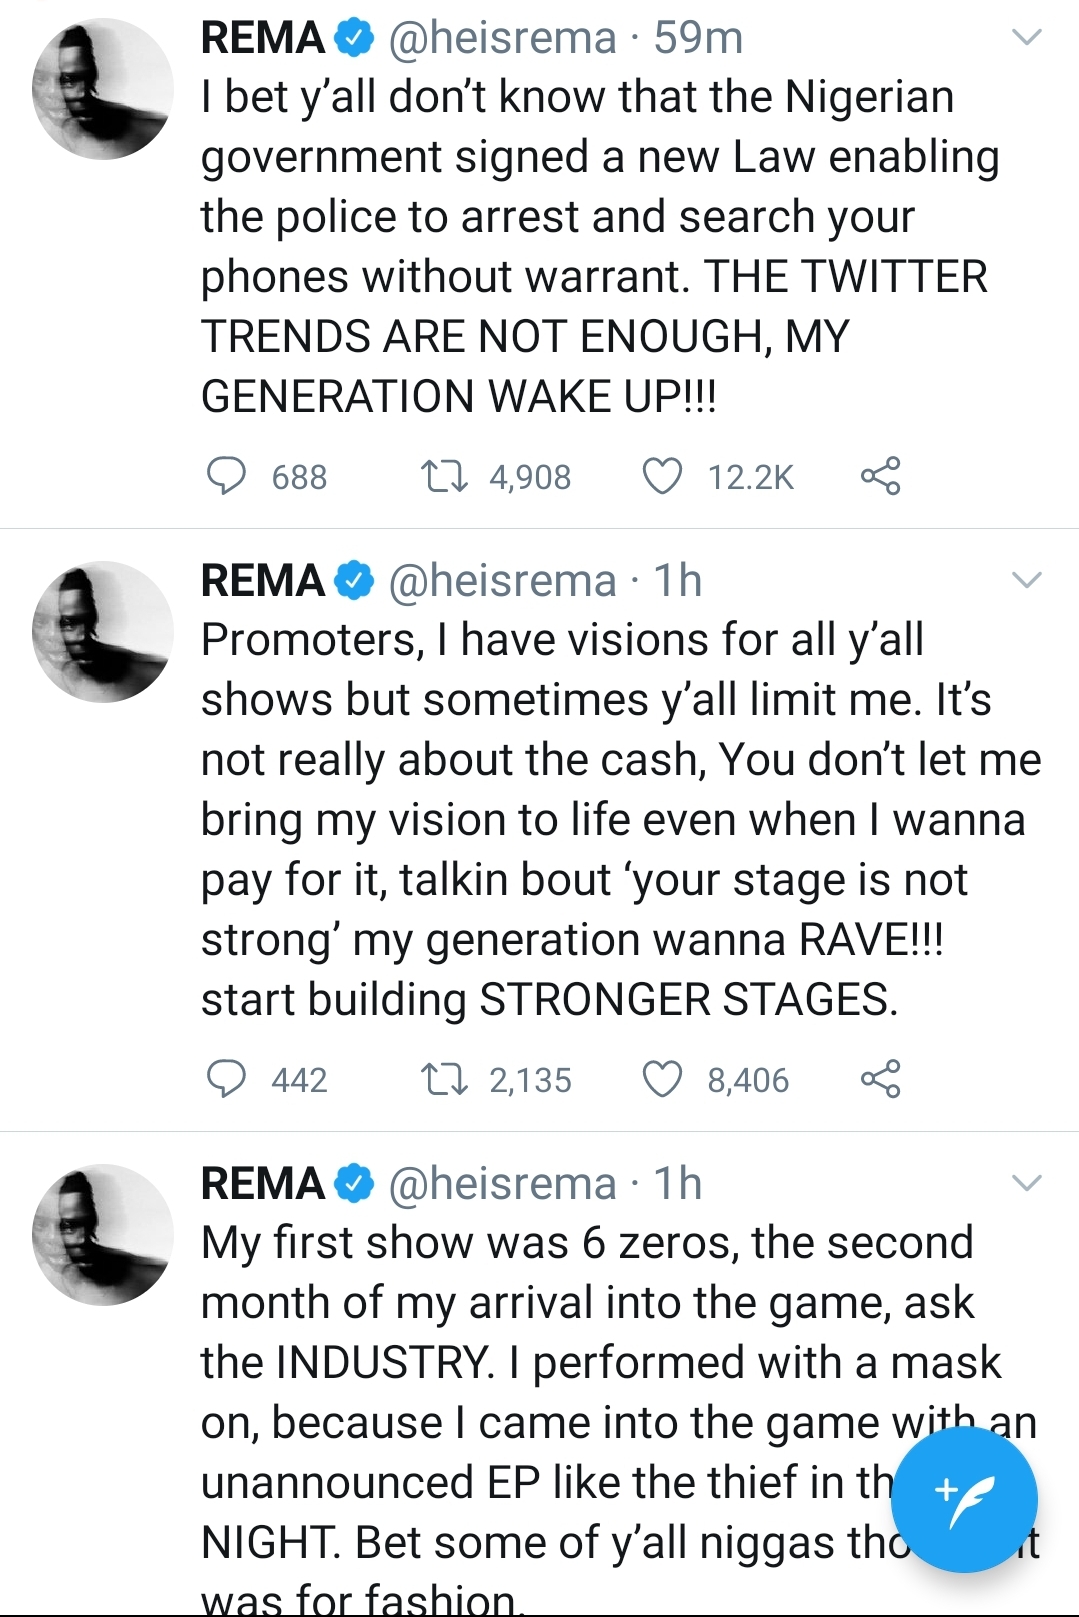Compose a new tweet with floating button

point(964,1499)
